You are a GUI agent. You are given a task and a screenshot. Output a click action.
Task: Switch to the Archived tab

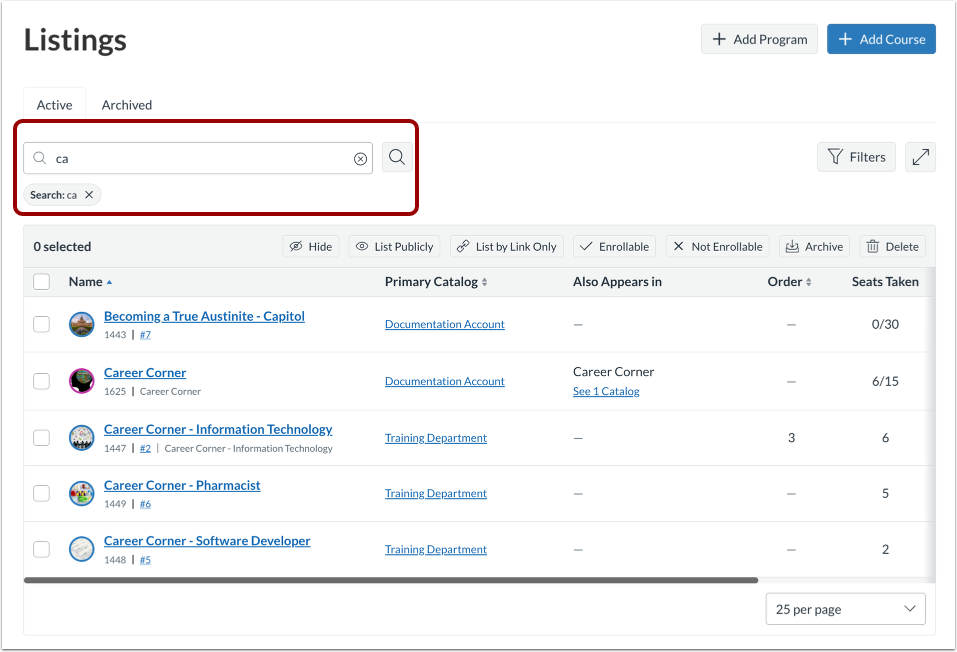126,104
